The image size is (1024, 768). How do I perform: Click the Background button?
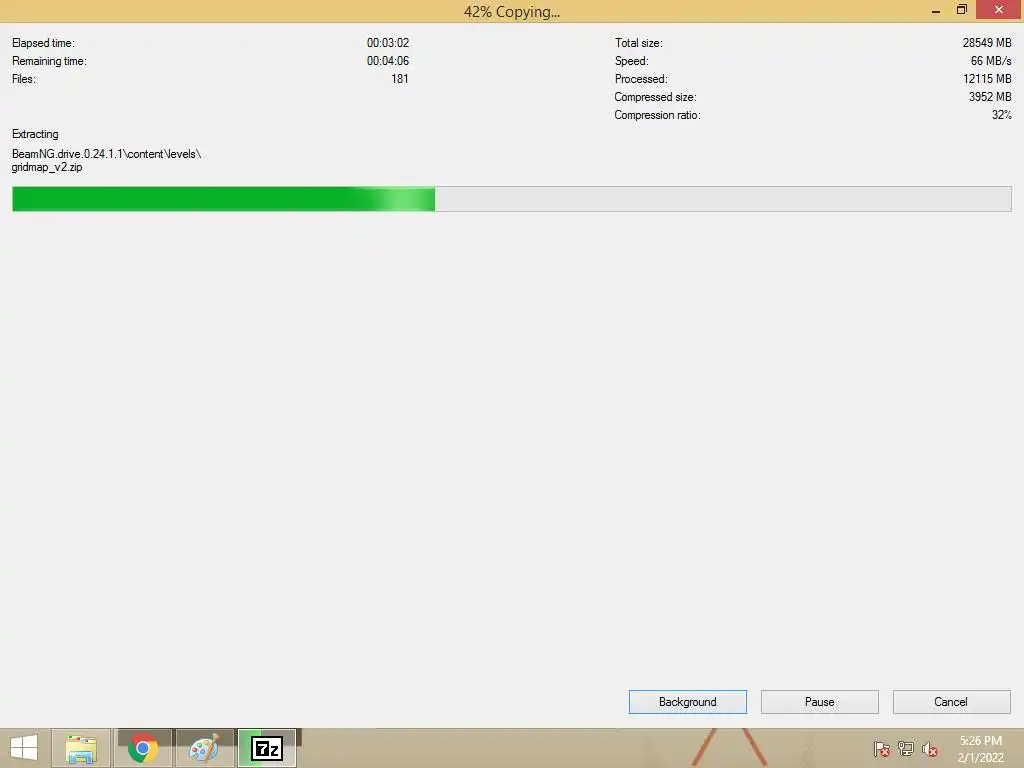click(x=688, y=702)
